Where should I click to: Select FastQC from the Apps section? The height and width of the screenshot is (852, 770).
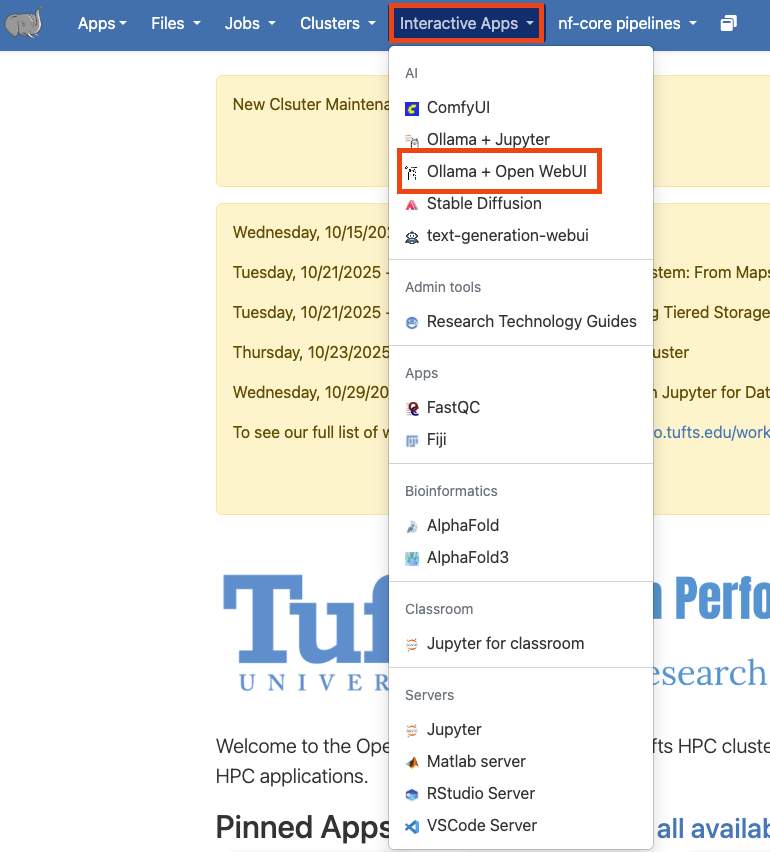coord(521,408)
